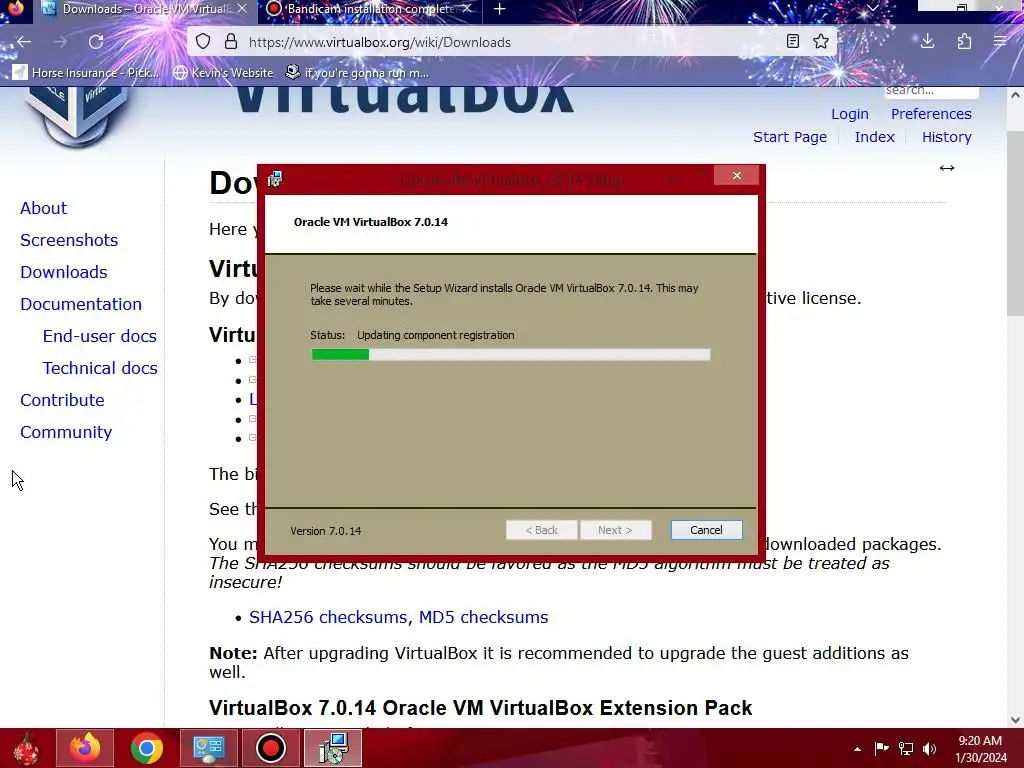Click the scrollbar up arrow

1016,95
